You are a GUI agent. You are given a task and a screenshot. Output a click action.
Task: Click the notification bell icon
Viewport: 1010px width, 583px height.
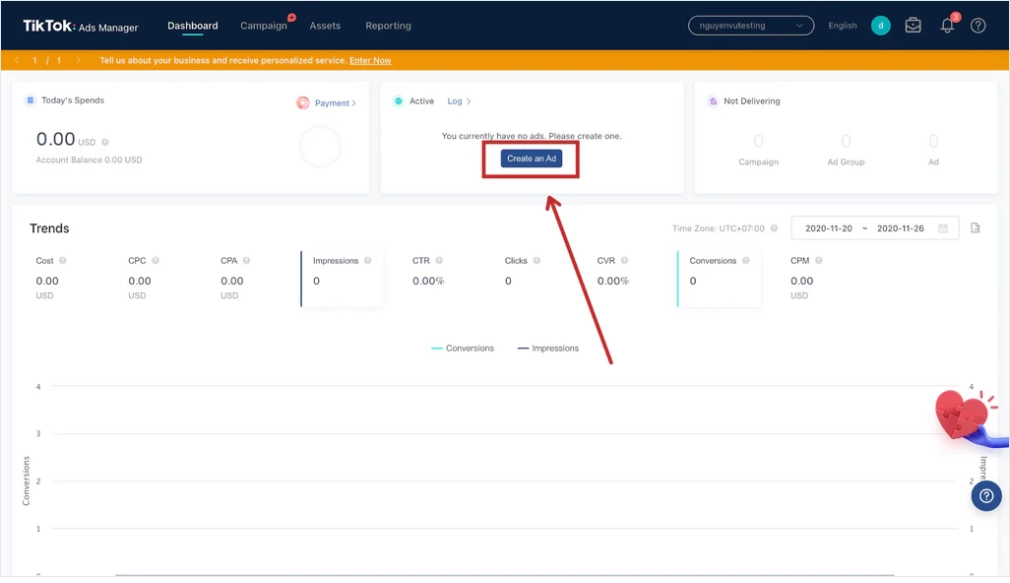pyautogui.click(x=947, y=26)
